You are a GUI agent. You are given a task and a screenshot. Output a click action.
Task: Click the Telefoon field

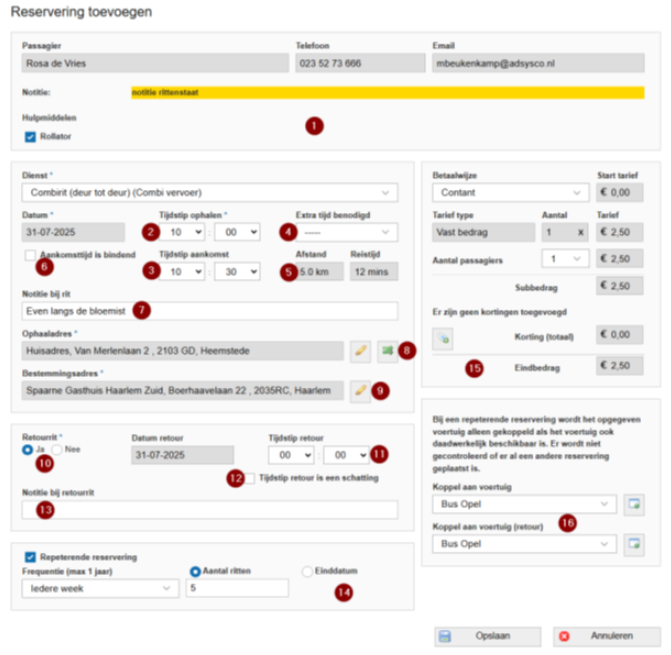pyautogui.click(x=360, y=63)
